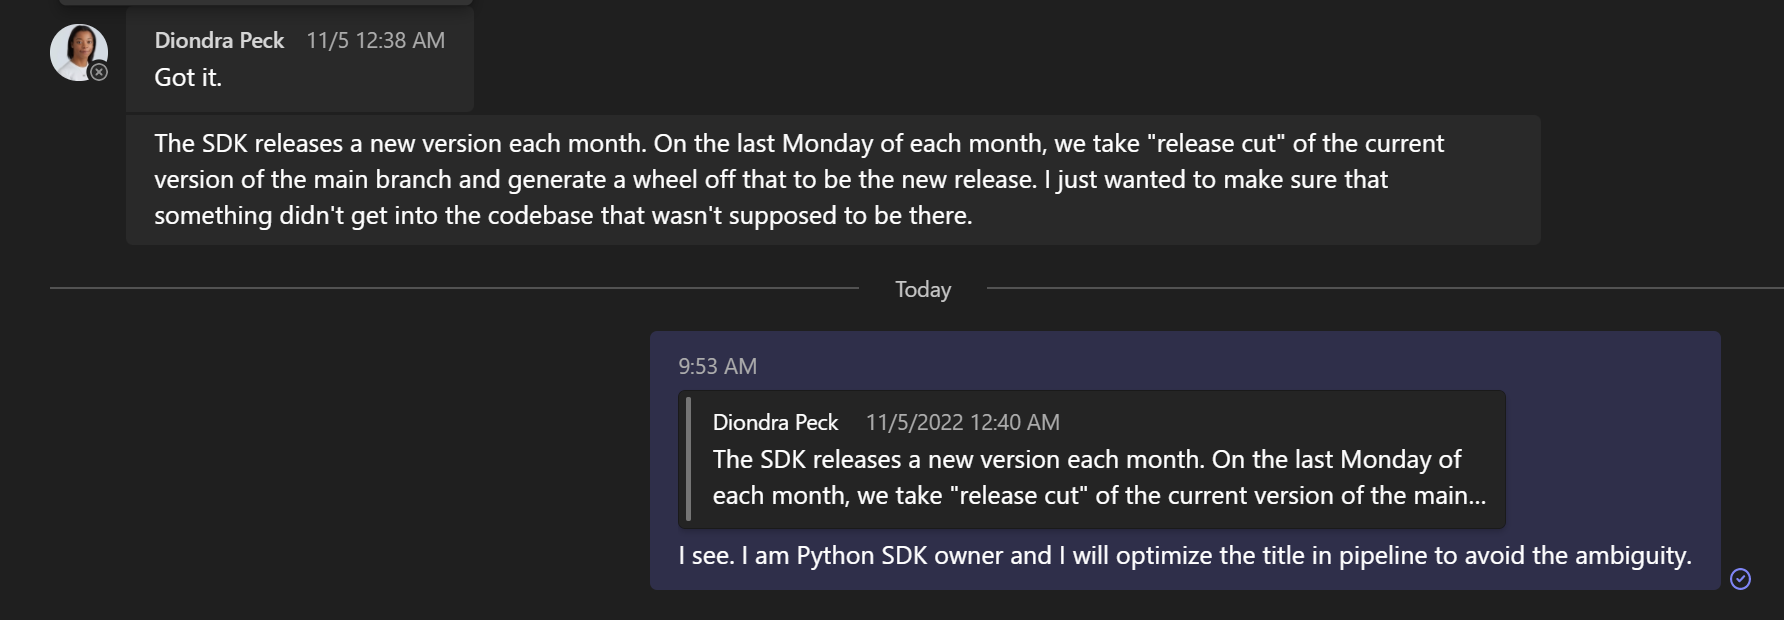Click the 11/5 12:38 AM timestamp
Screen dimensions: 1784x620
point(375,40)
